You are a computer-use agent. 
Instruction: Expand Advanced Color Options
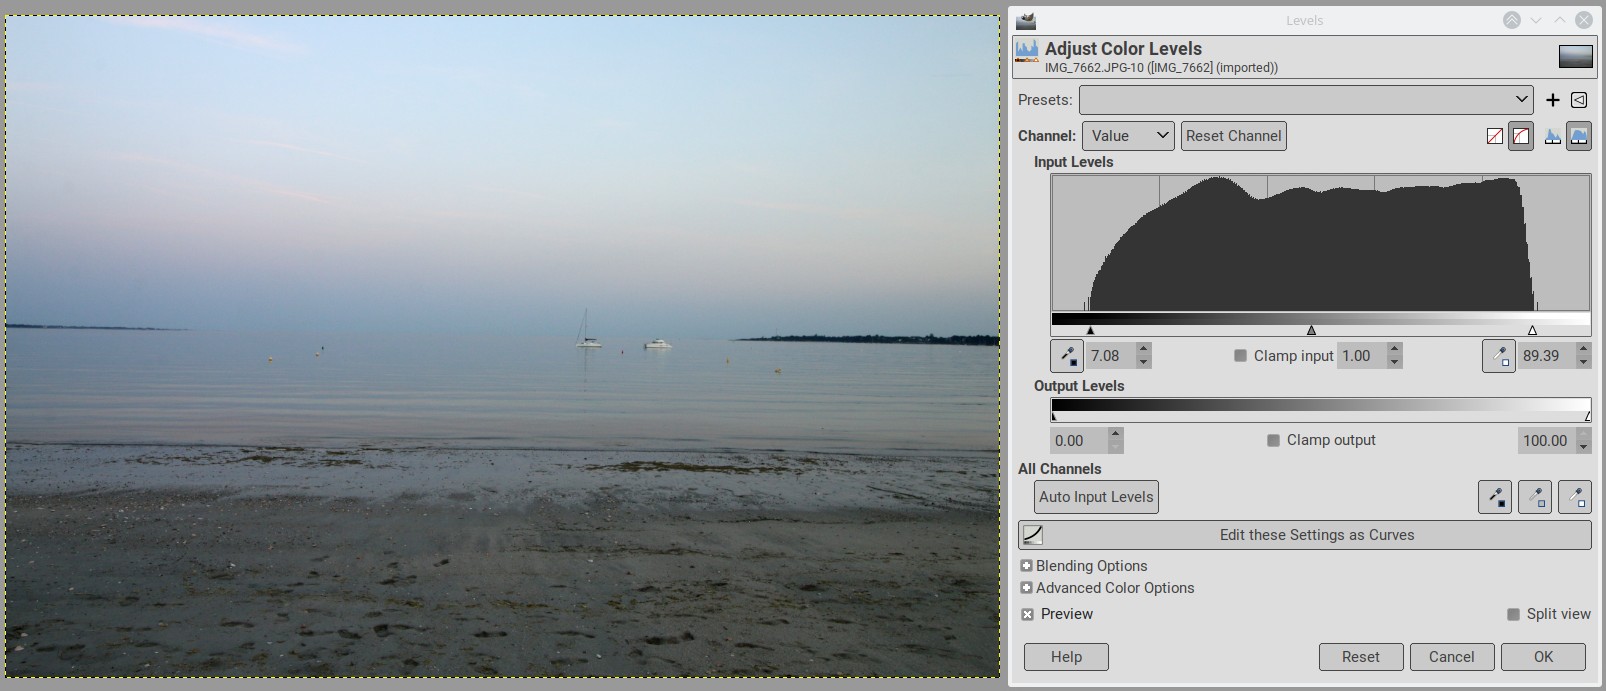point(1026,588)
